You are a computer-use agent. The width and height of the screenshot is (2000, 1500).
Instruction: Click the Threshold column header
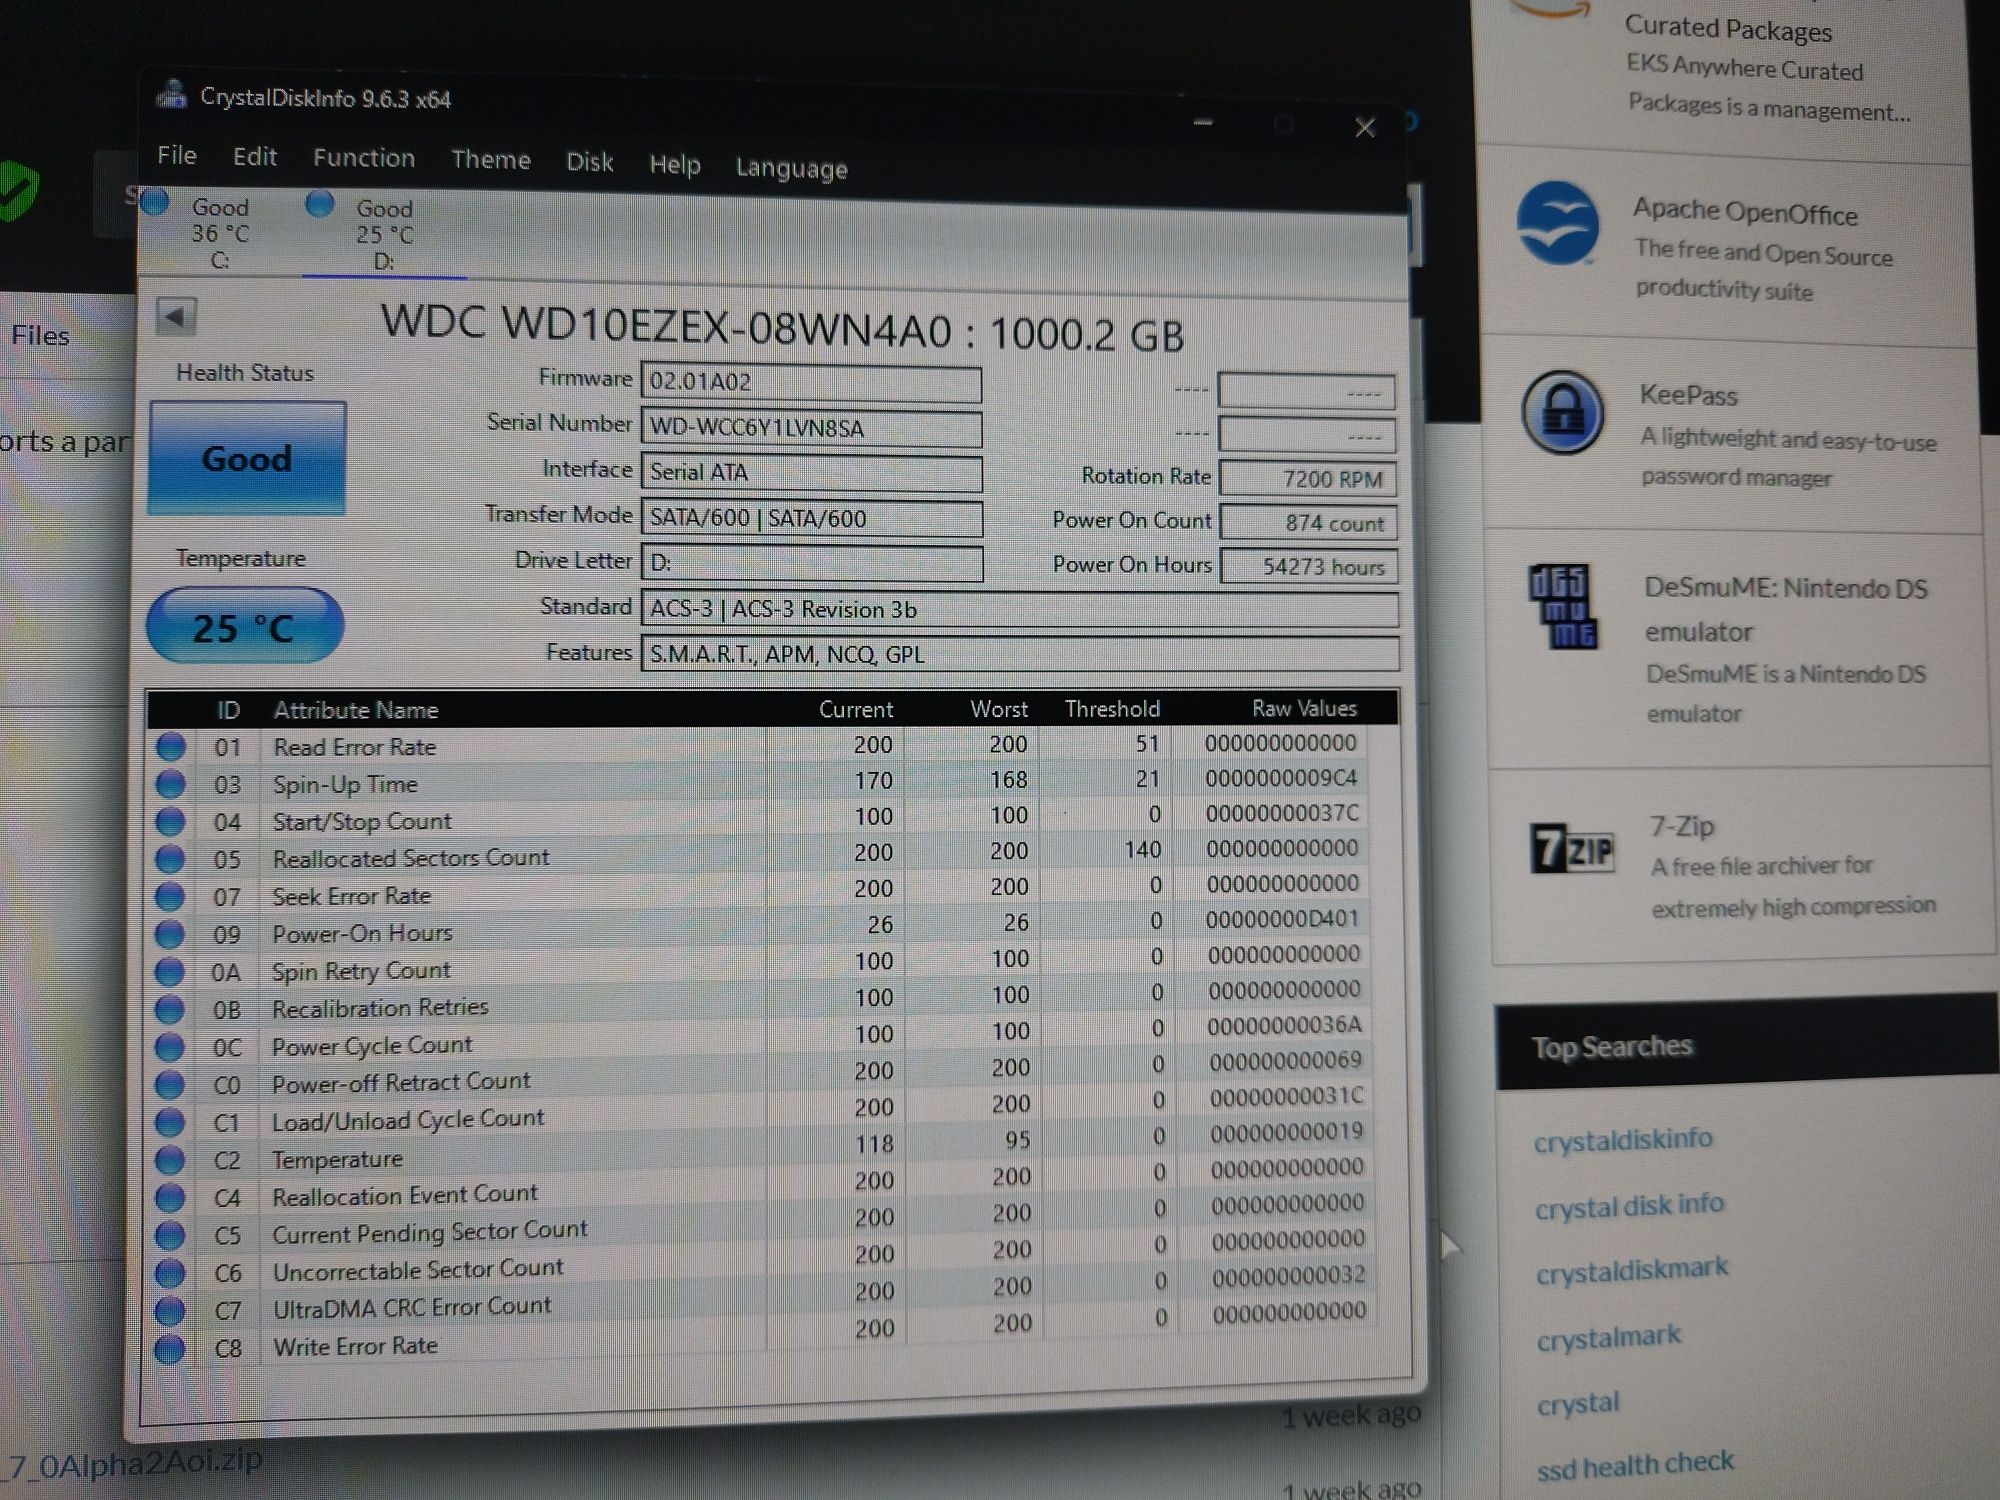pos(1112,708)
